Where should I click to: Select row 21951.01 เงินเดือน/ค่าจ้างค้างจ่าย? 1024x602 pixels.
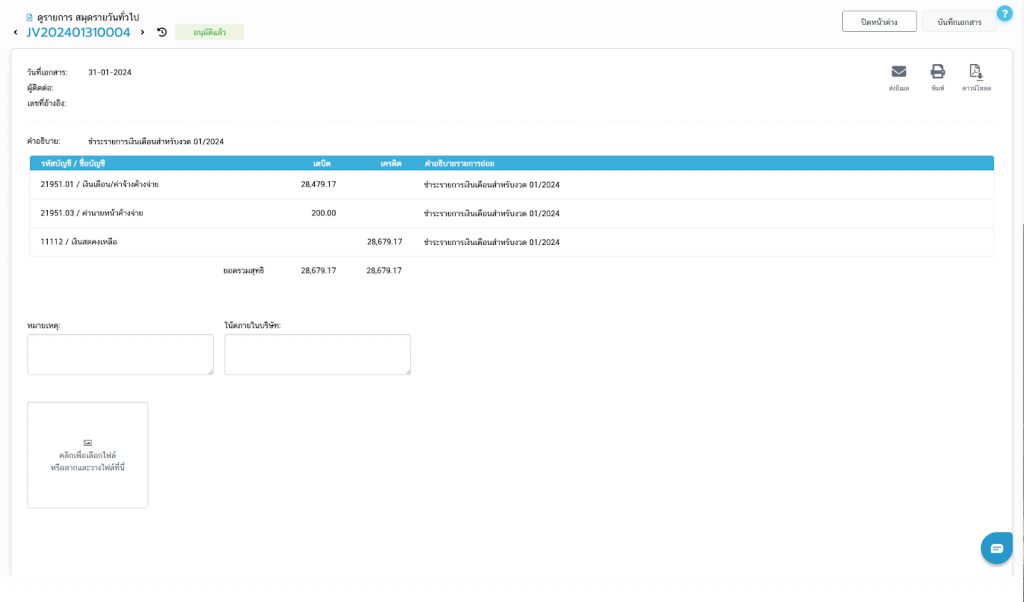click(100, 185)
